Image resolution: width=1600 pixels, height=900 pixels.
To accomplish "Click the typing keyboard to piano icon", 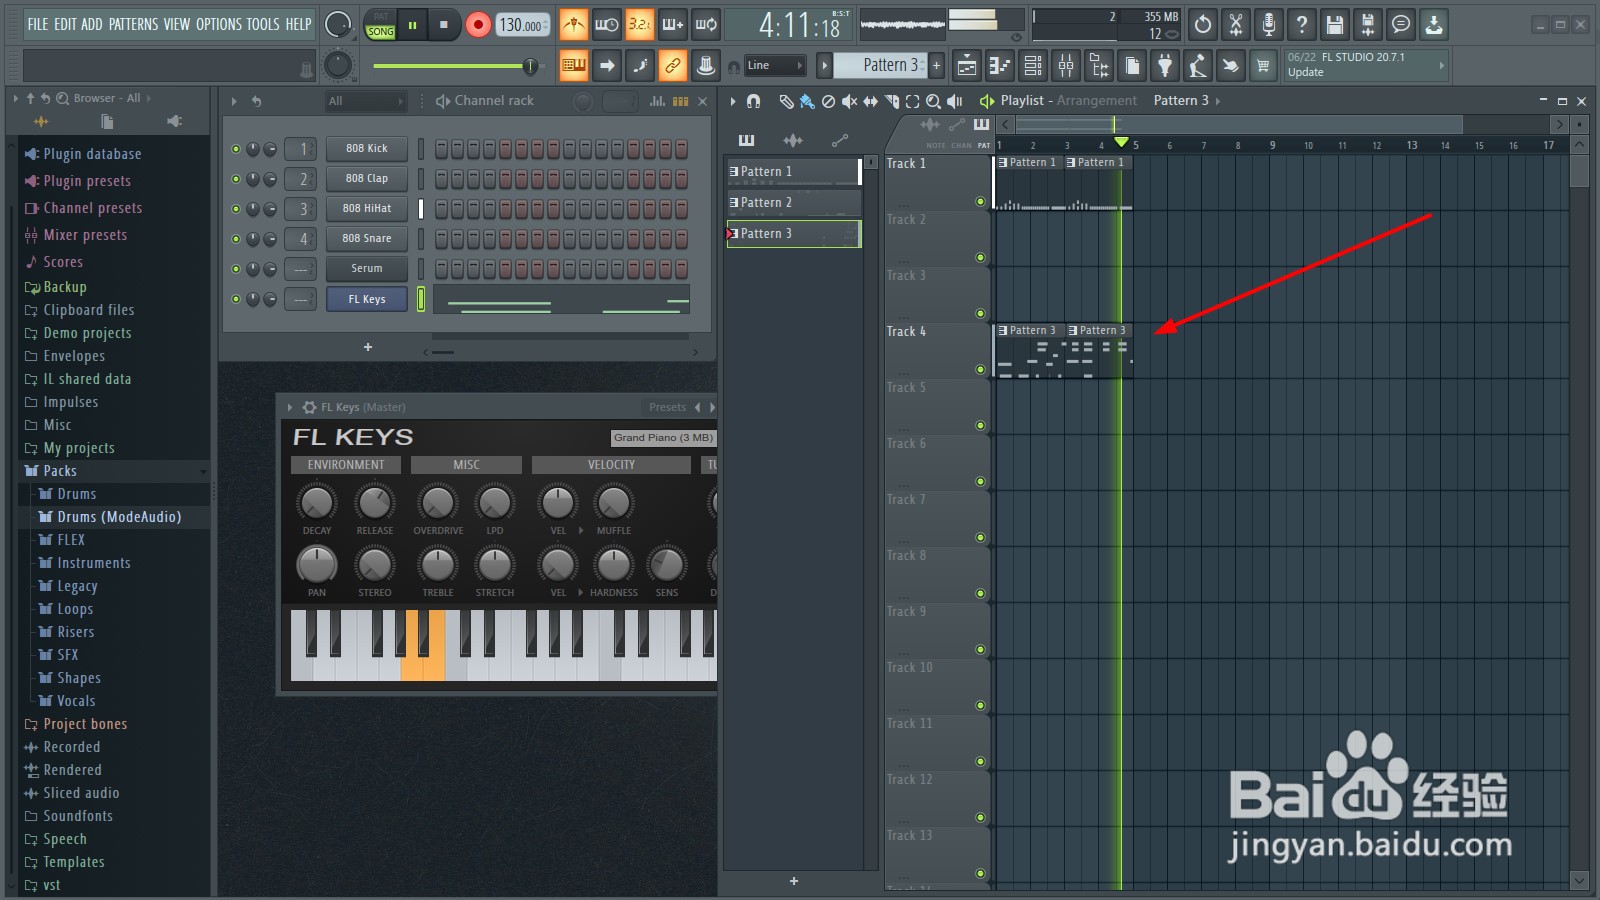I will click(574, 66).
